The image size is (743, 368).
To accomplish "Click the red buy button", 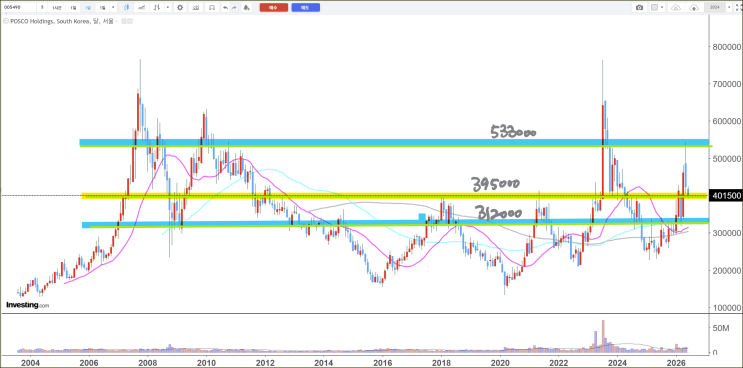I will tap(273, 8).
